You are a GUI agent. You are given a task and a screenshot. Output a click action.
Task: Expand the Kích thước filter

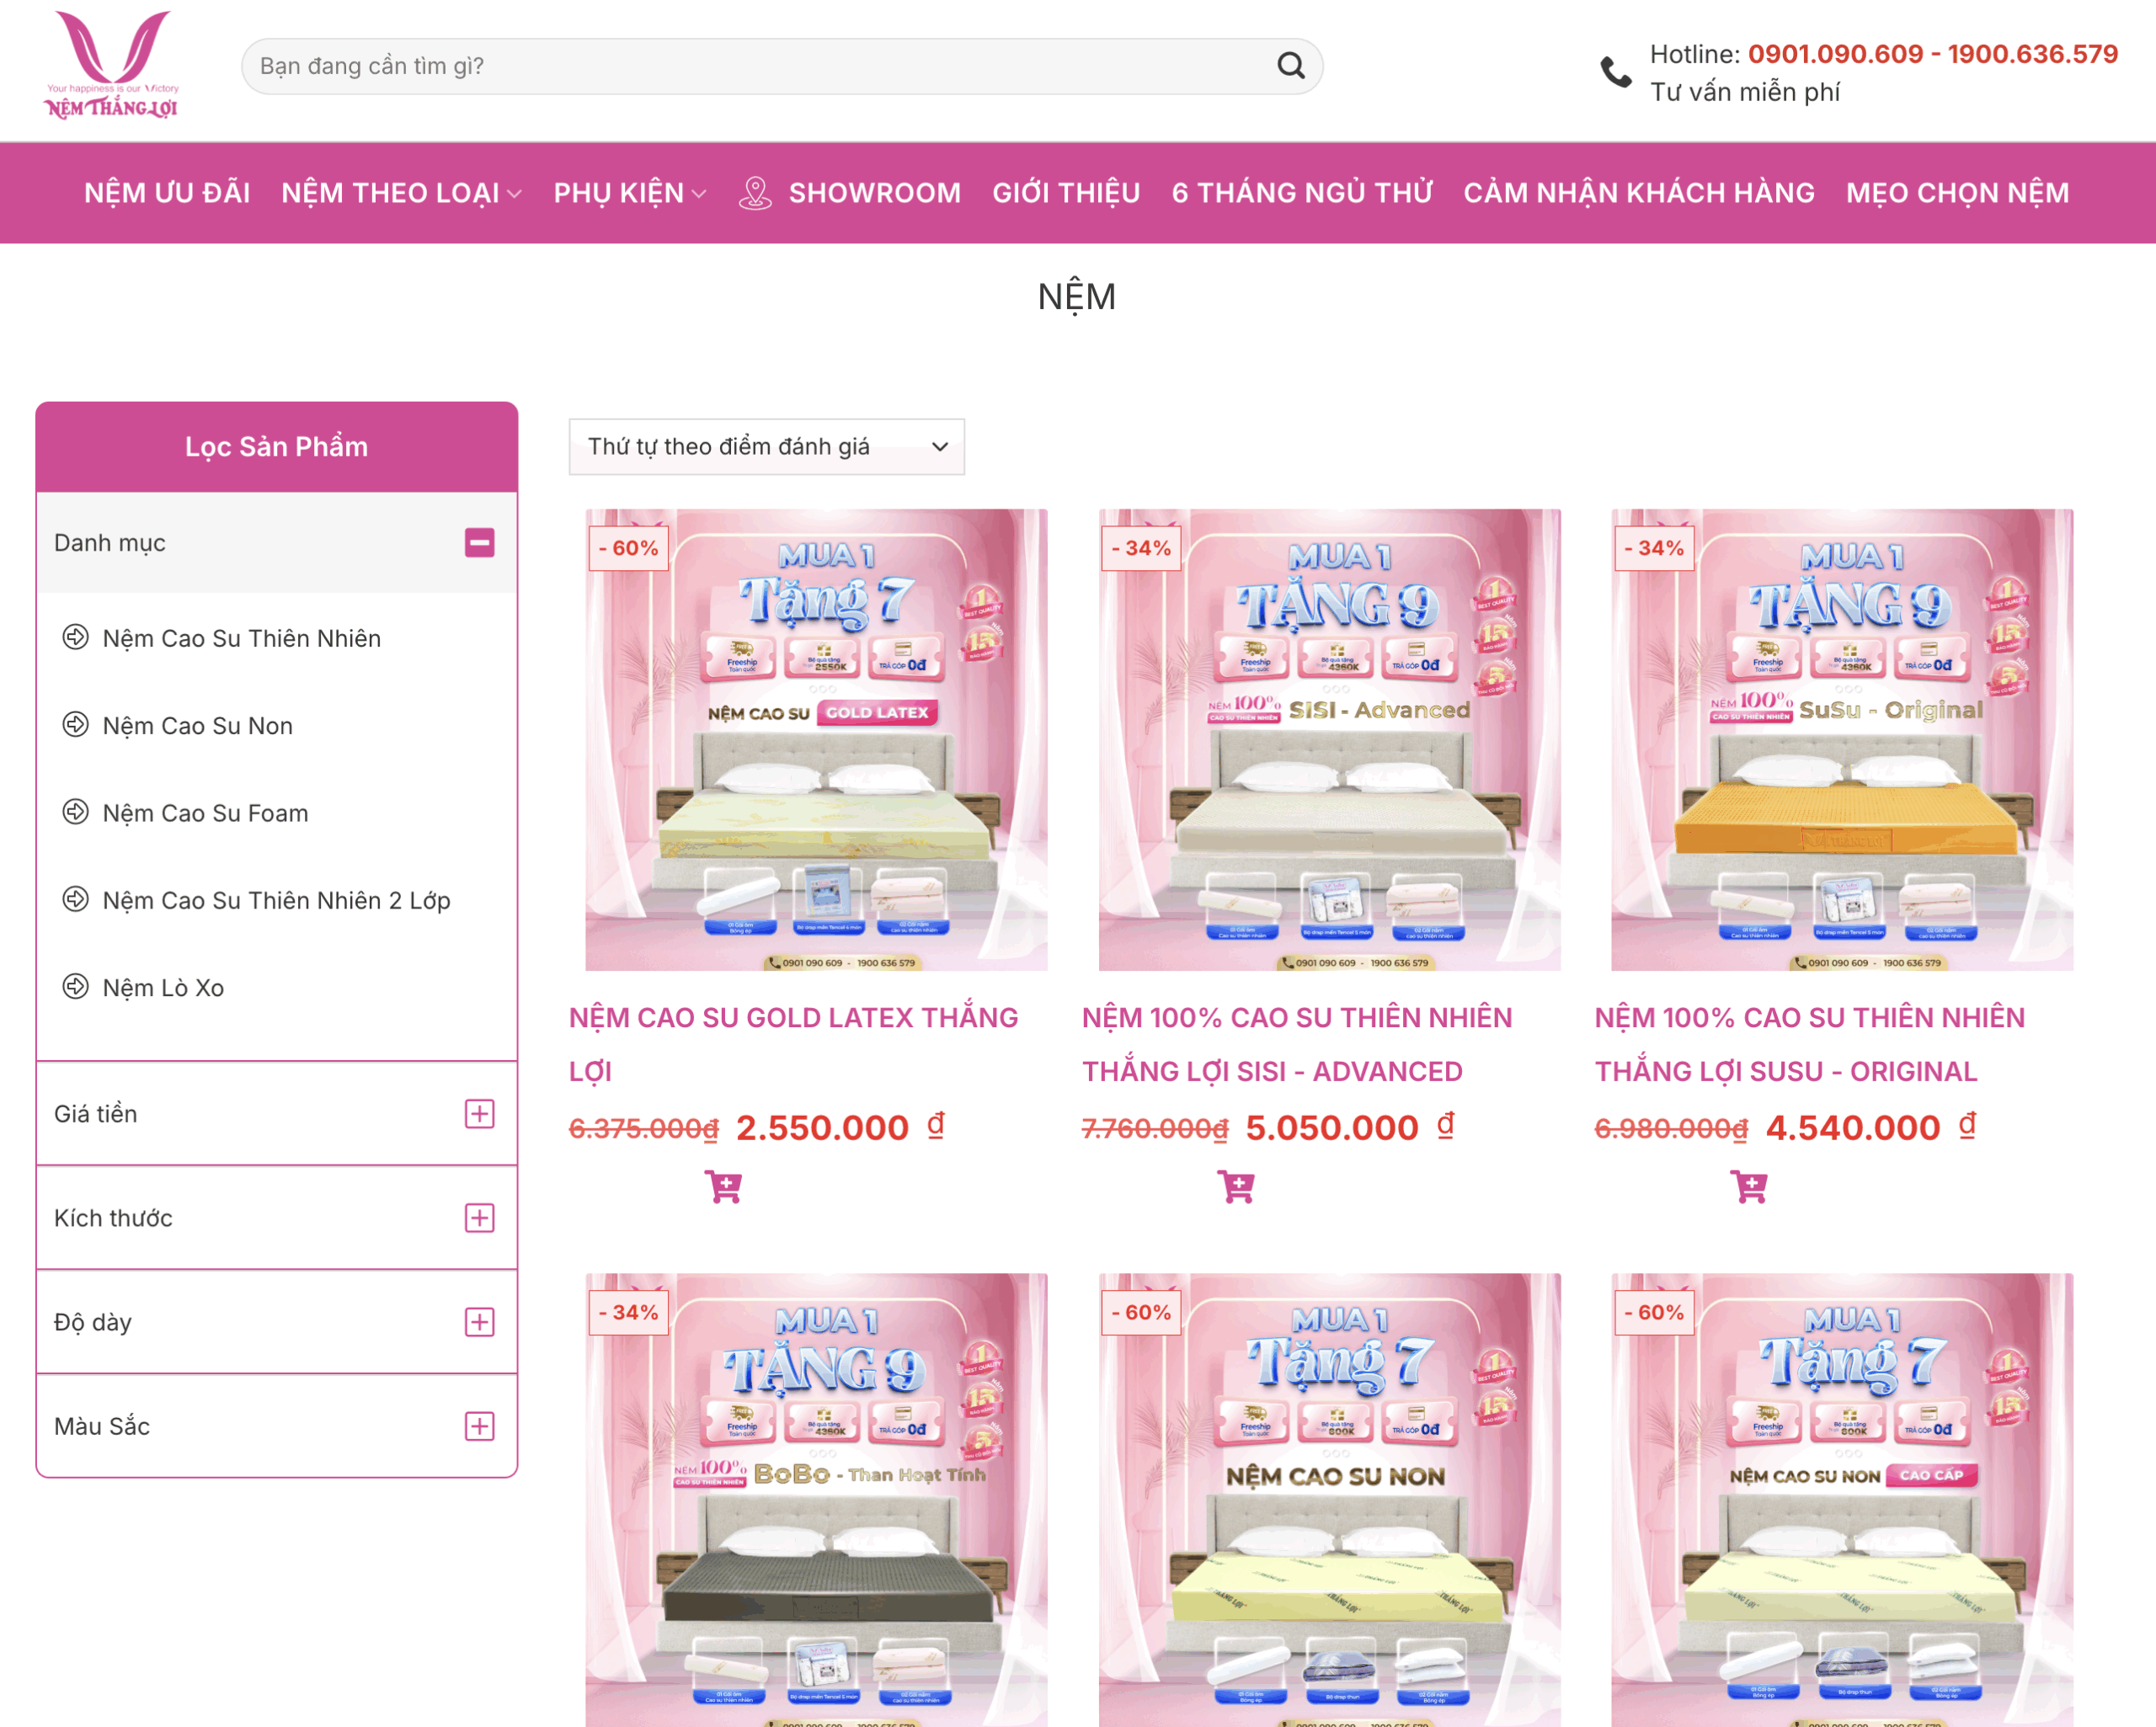(x=479, y=1218)
